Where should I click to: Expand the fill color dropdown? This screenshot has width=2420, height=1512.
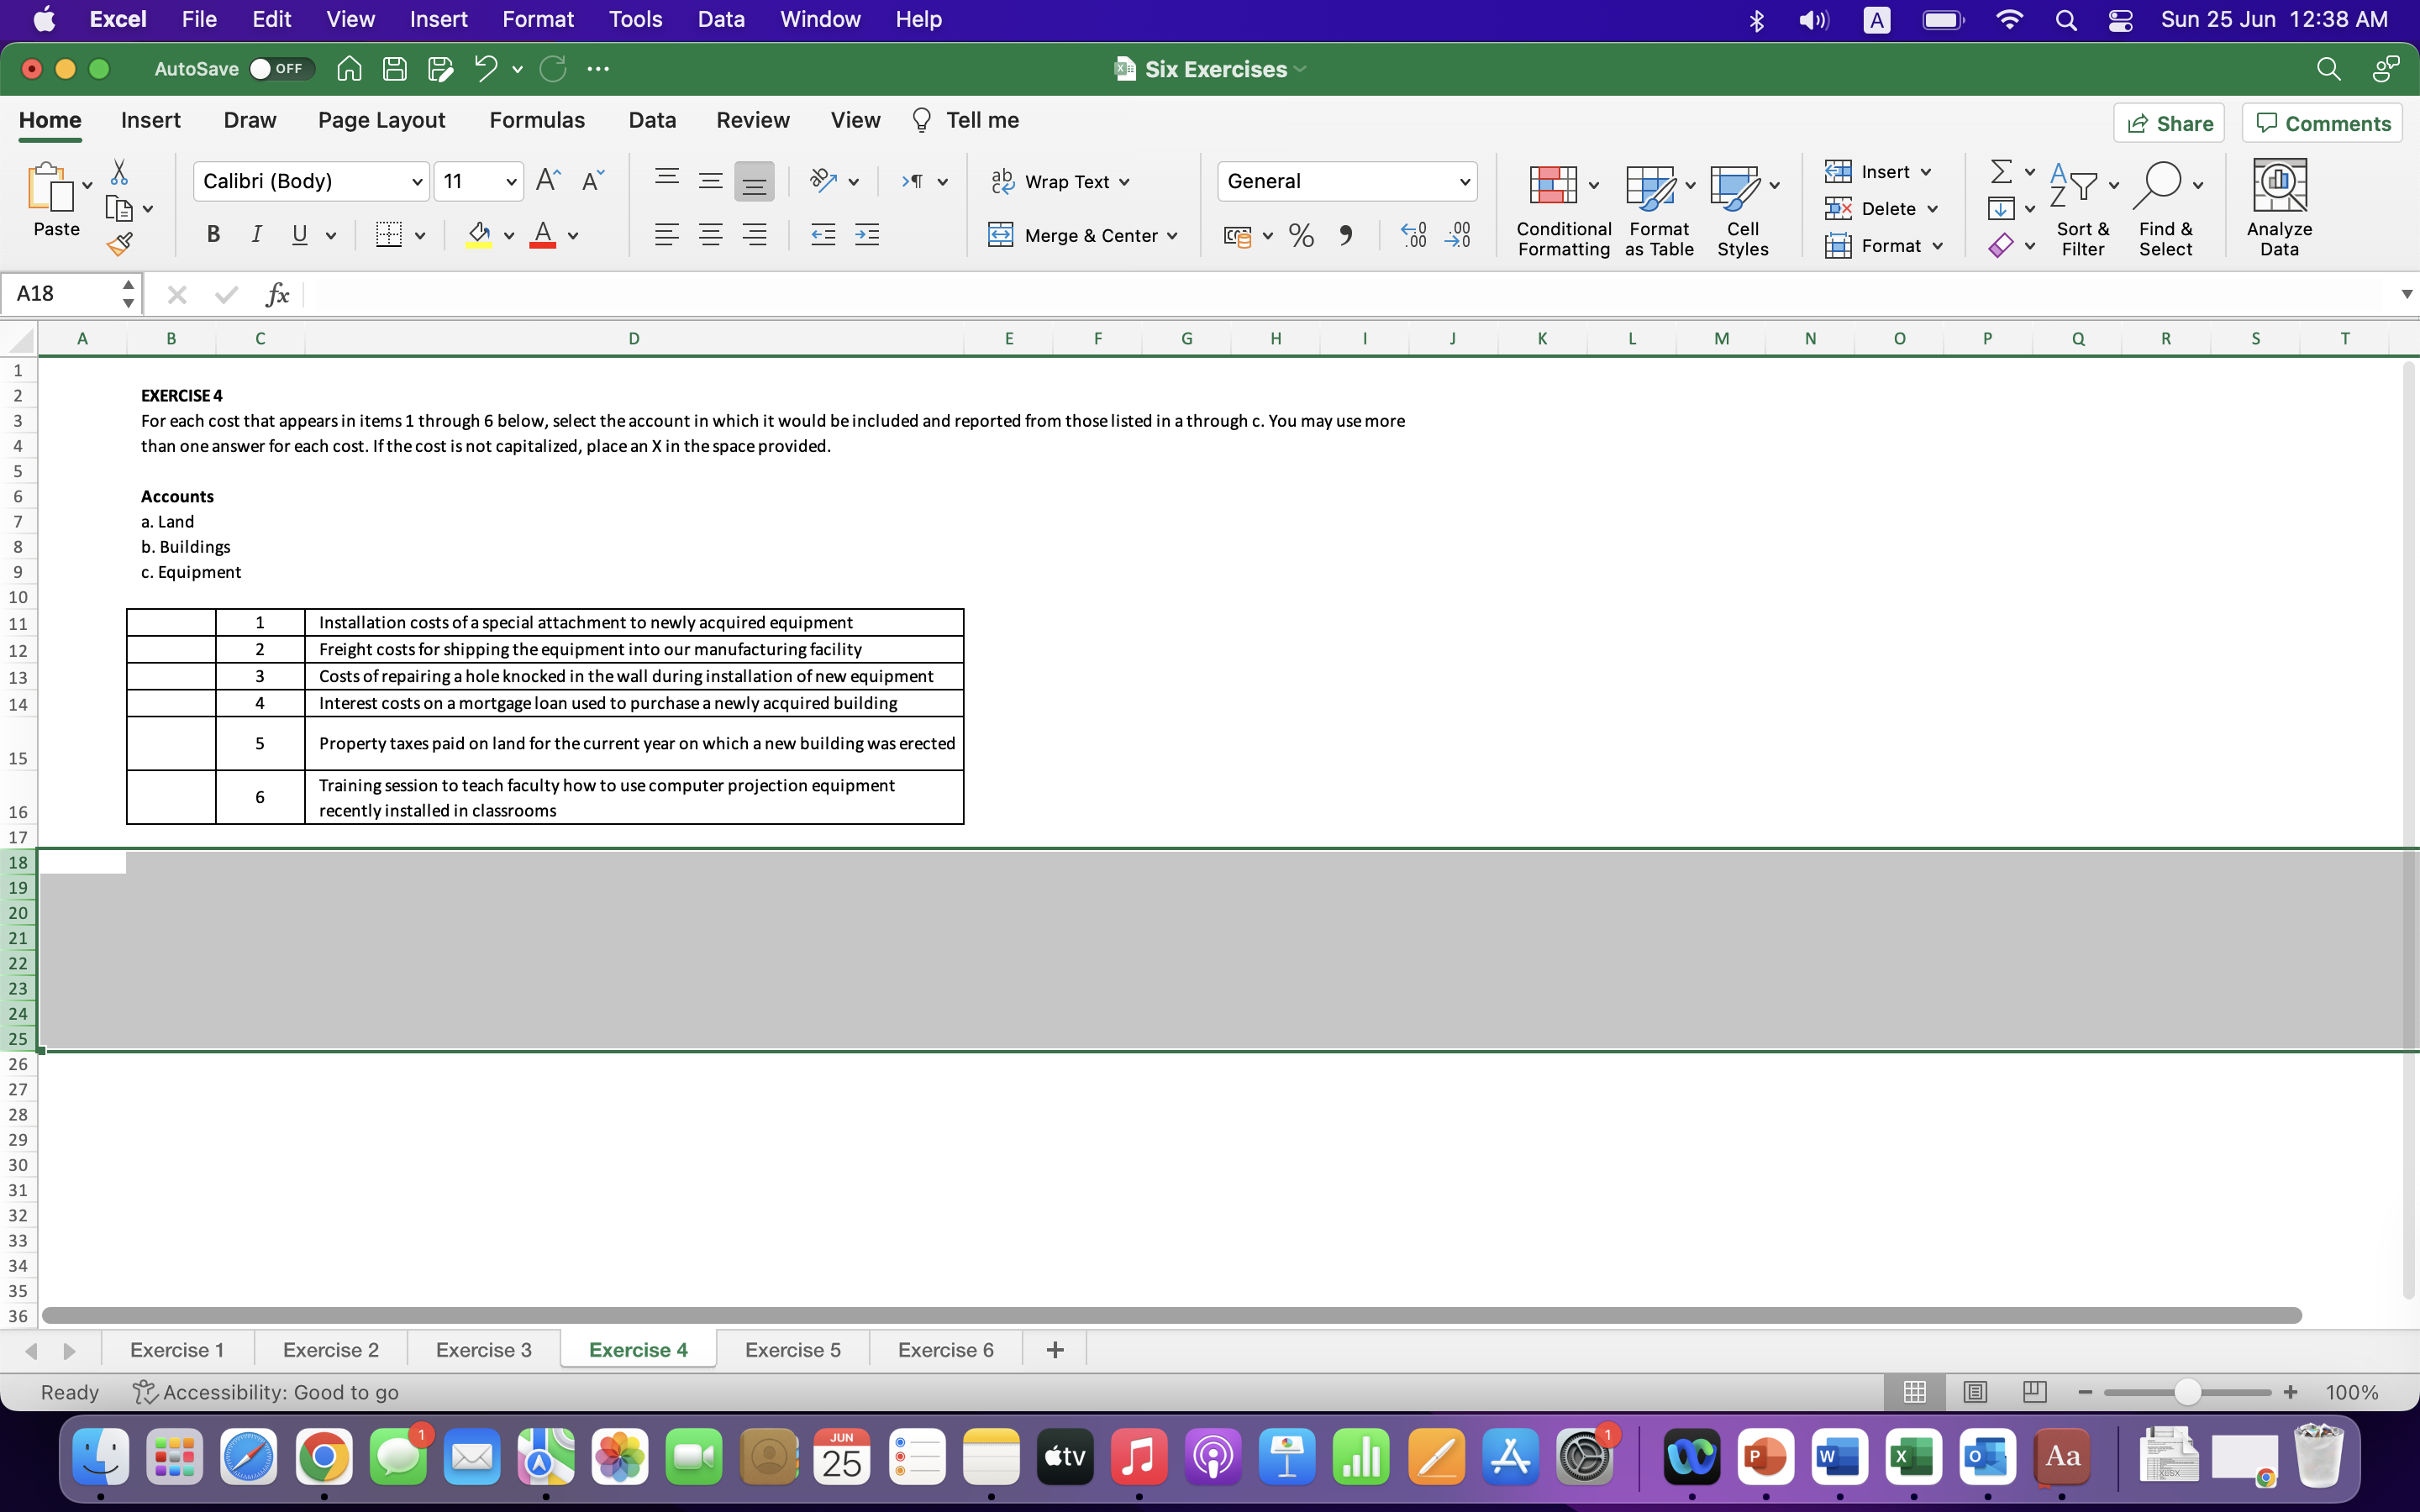click(508, 235)
